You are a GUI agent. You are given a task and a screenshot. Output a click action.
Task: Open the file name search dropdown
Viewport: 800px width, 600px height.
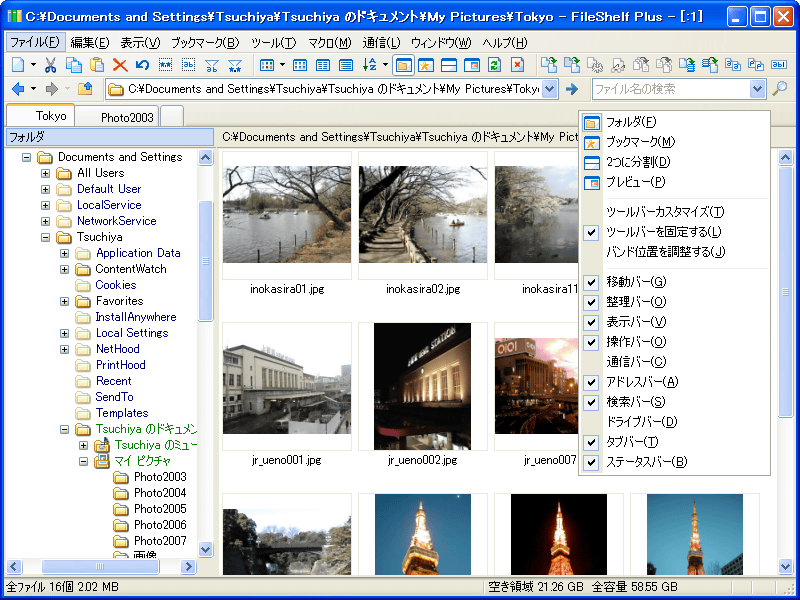pyautogui.click(x=757, y=89)
